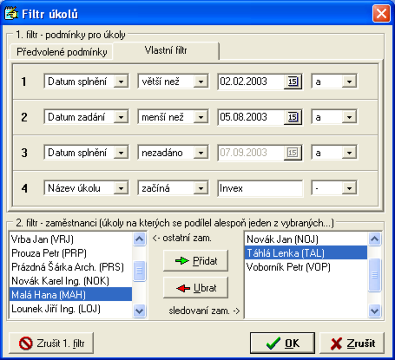Cancel dialog with Zrušit button
The height and width of the screenshot is (360, 395).
click(x=352, y=343)
